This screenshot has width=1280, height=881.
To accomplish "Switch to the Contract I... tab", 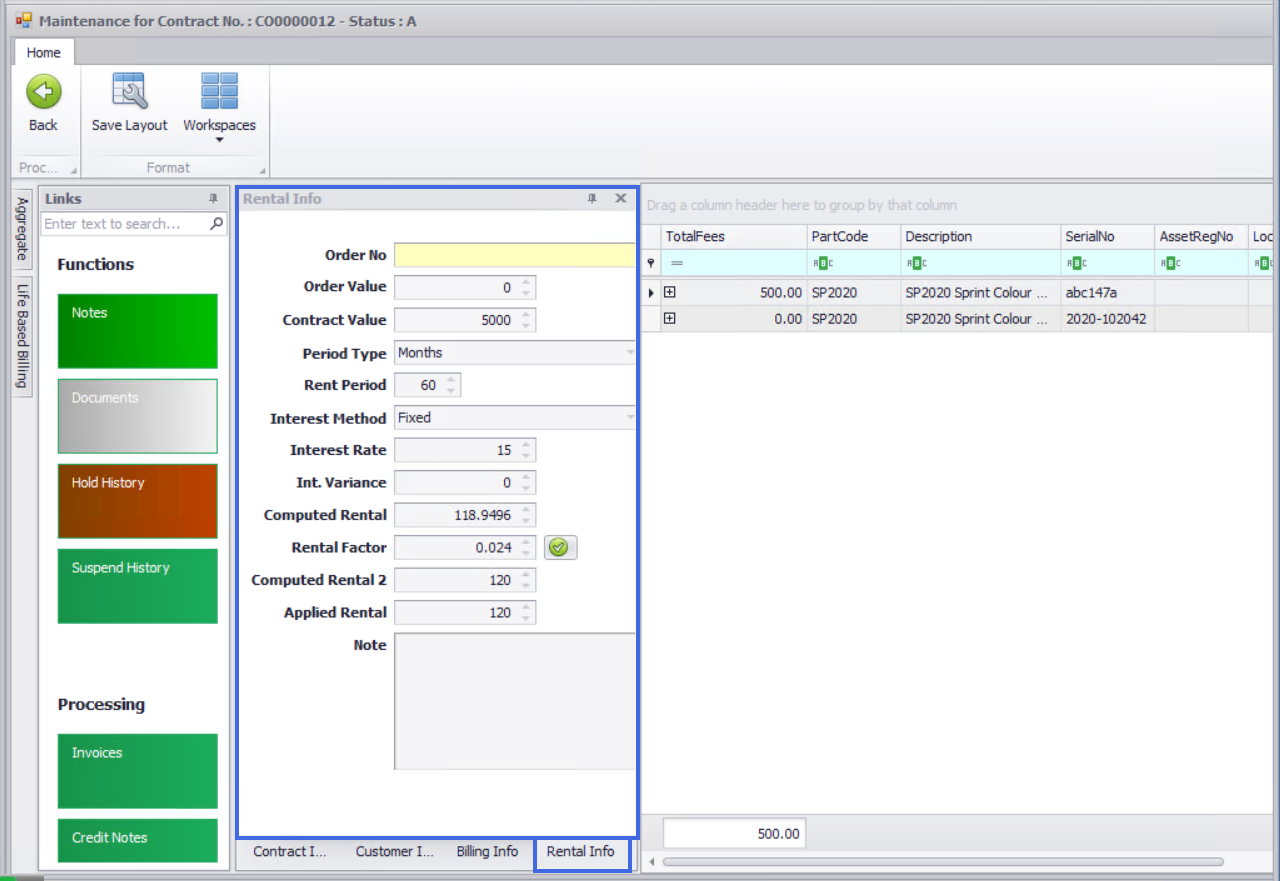I will 290,852.
